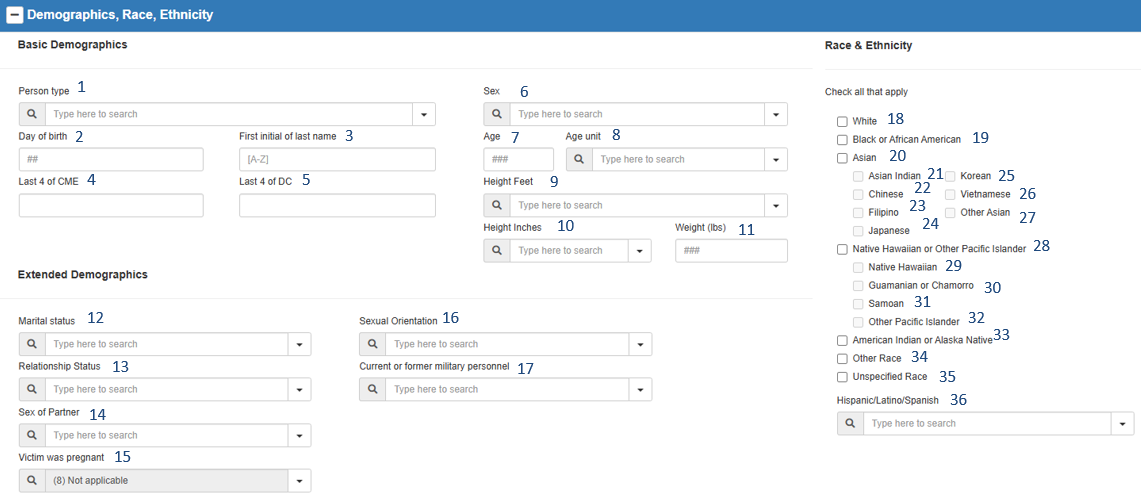Viewport: 1141px width, 498px height.
Task: Click the Sex field search icon
Action: (496, 114)
